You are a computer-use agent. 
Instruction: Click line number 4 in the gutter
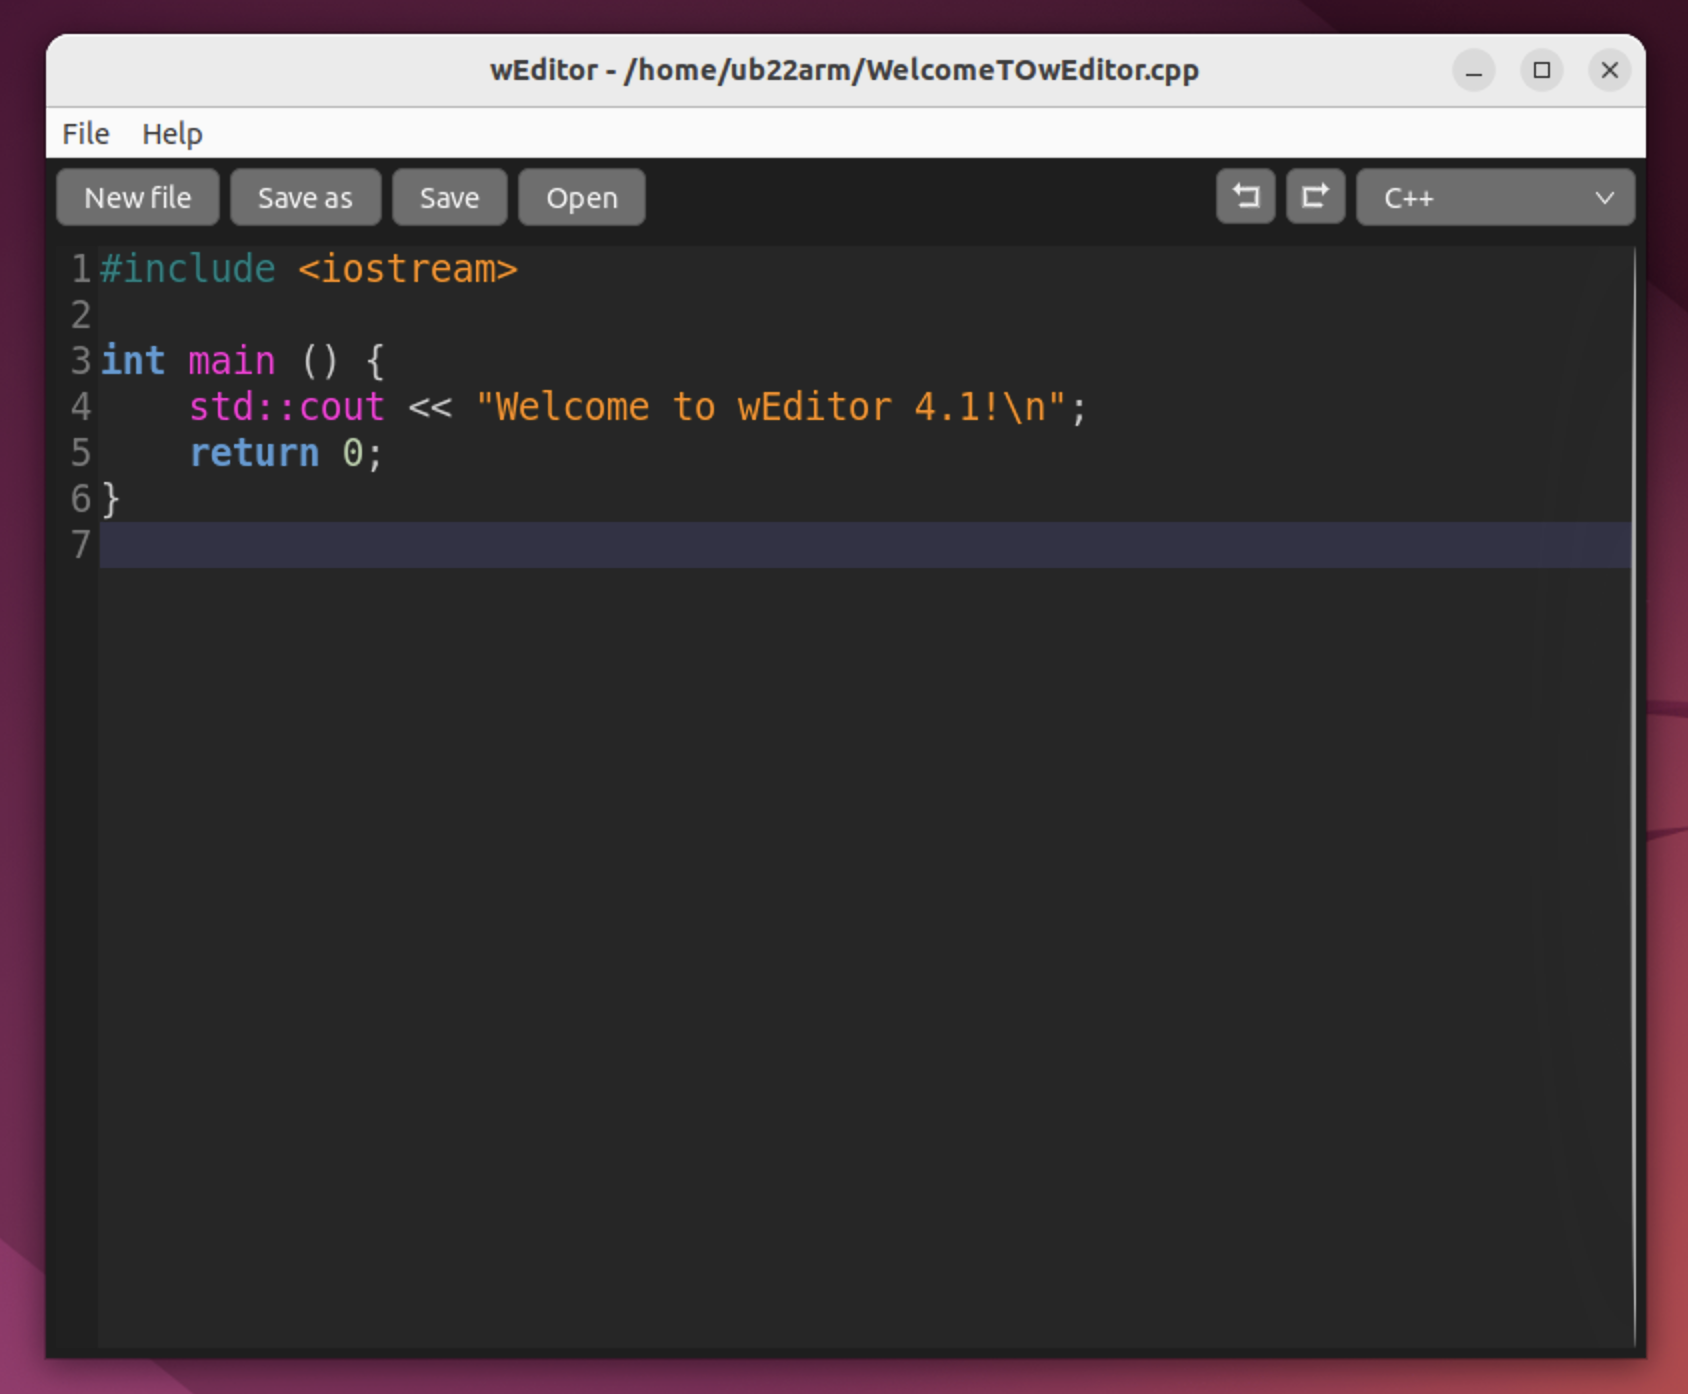pos(81,407)
